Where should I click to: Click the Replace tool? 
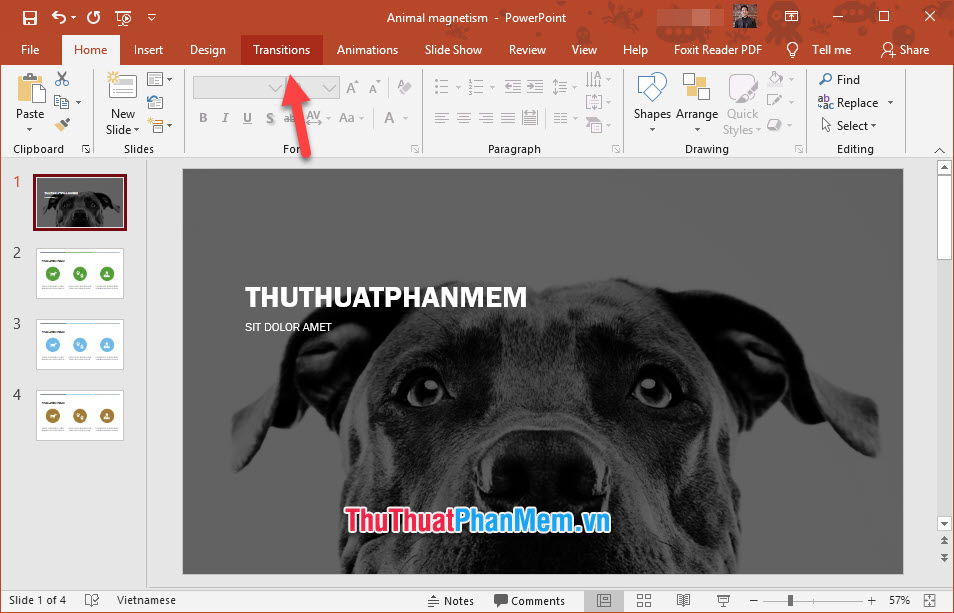tap(857, 102)
